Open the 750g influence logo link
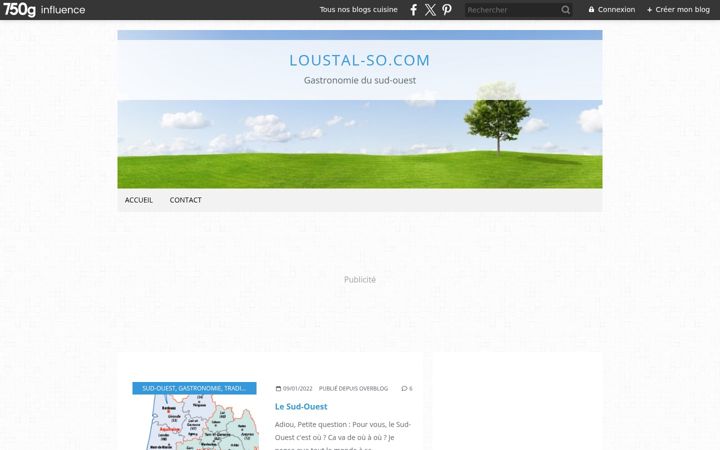 (44, 10)
